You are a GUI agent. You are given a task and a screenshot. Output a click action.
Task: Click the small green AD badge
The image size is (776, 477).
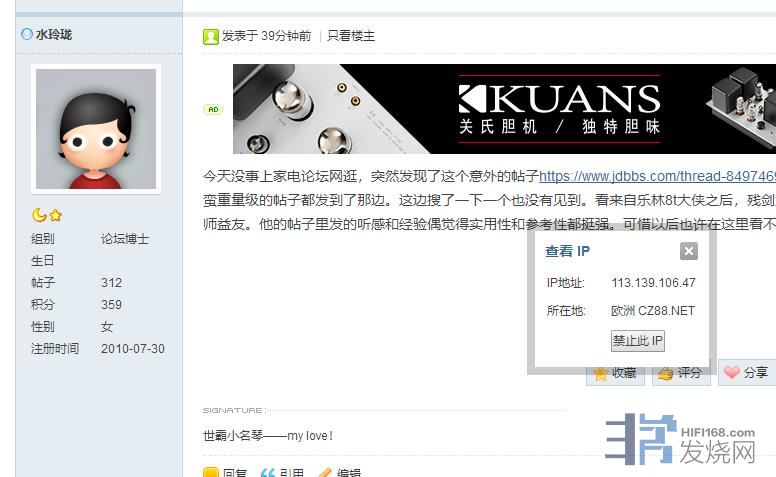click(x=213, y=109)
